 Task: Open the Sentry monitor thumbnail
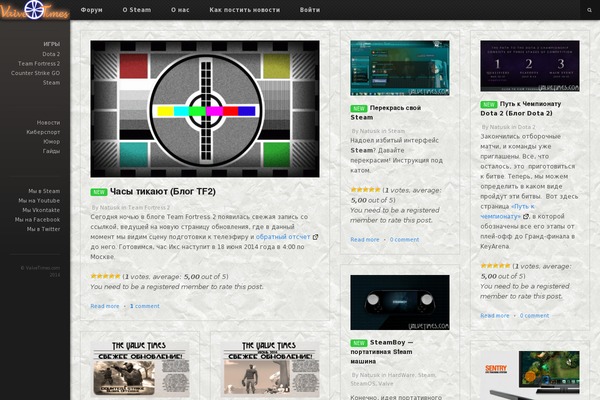tap(530, 375)
